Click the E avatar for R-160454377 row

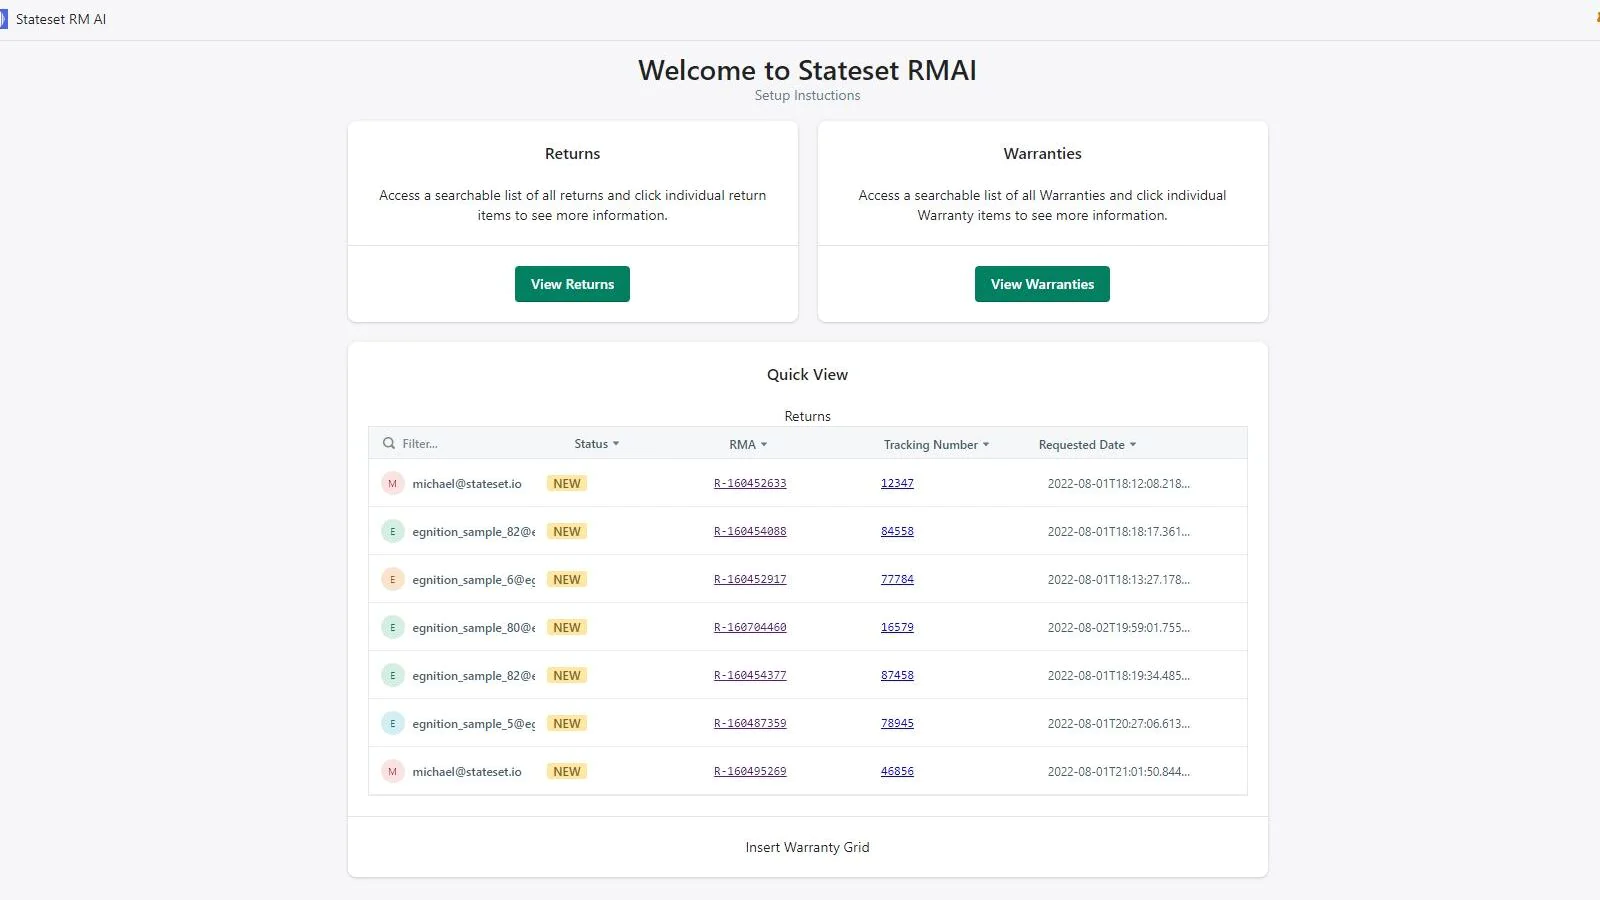click(x=392, y=675)
